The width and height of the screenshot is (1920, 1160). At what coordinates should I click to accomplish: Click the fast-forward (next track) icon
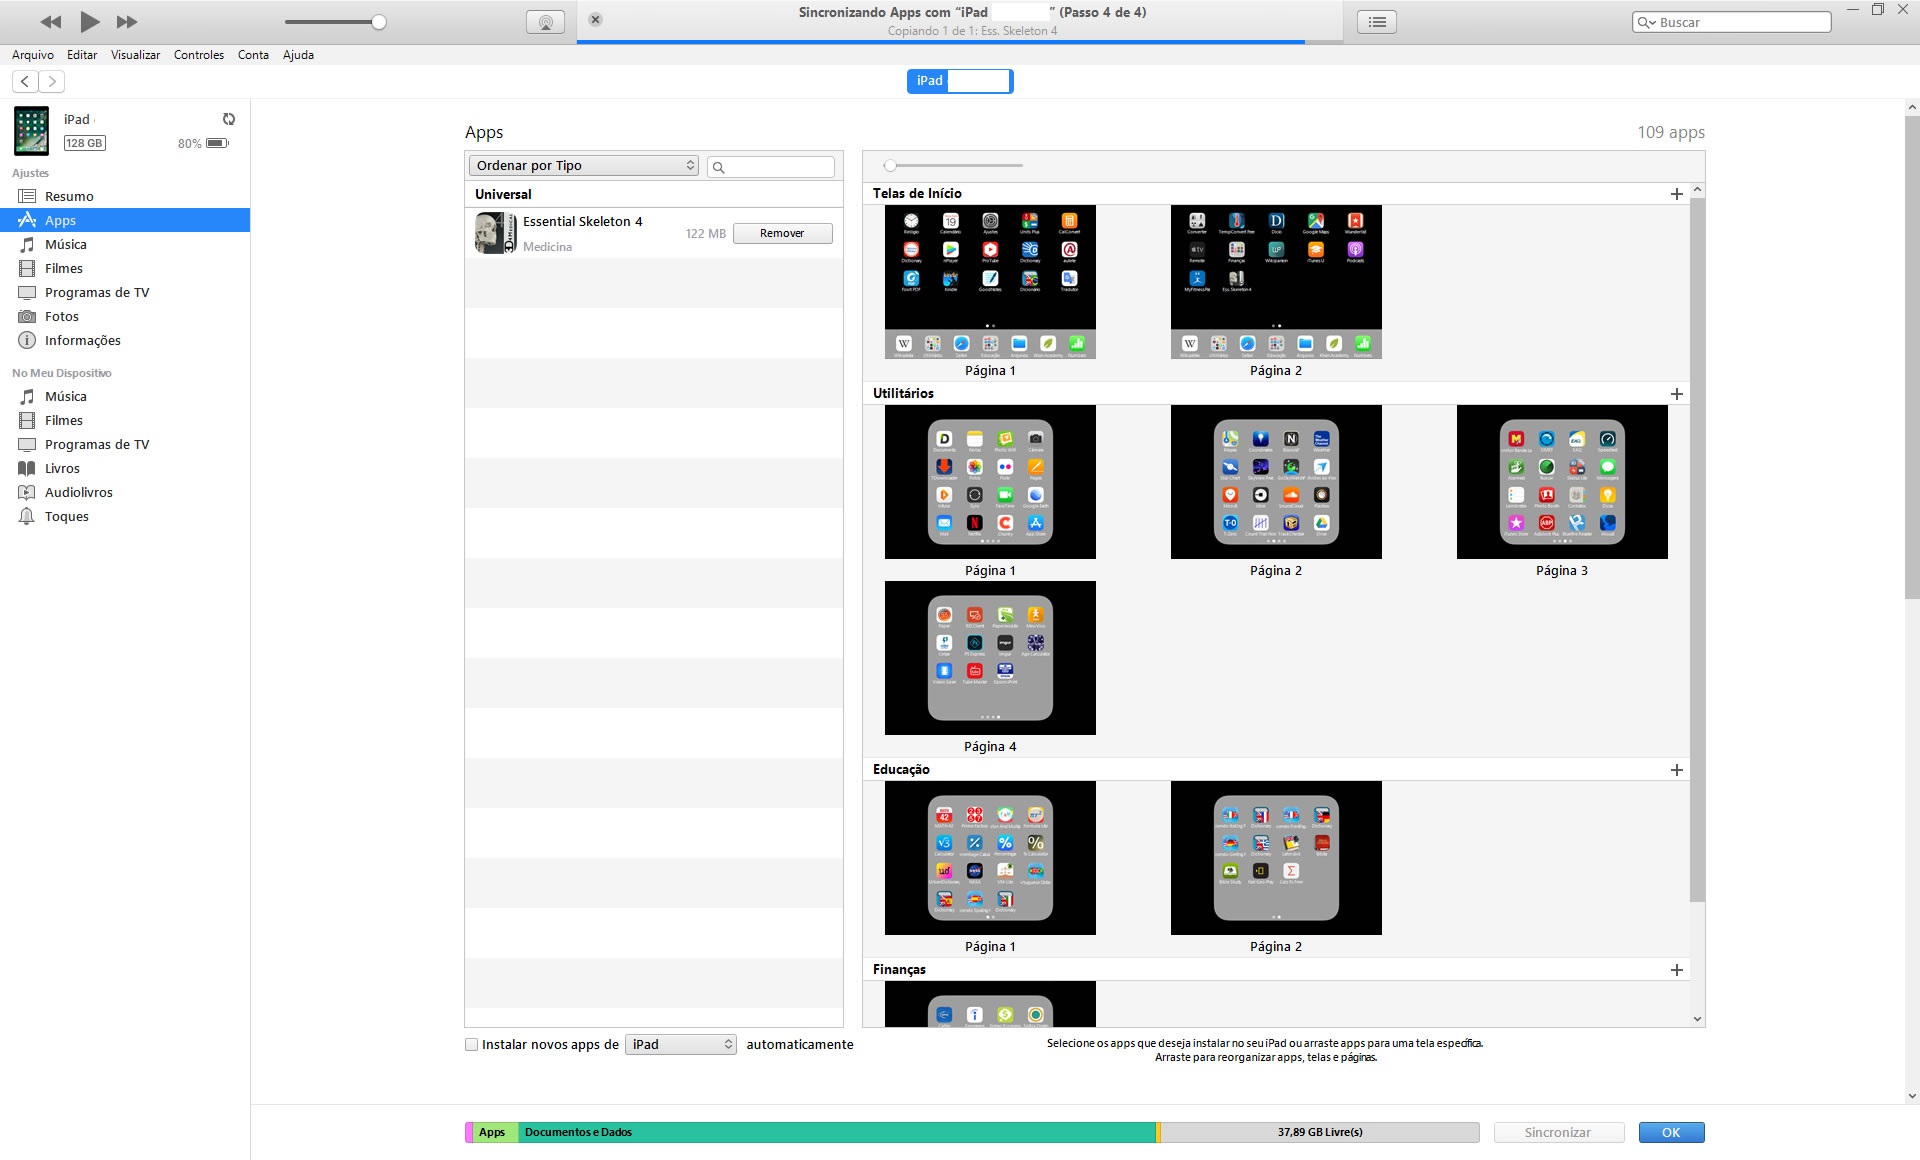click(x=127, y=22)
